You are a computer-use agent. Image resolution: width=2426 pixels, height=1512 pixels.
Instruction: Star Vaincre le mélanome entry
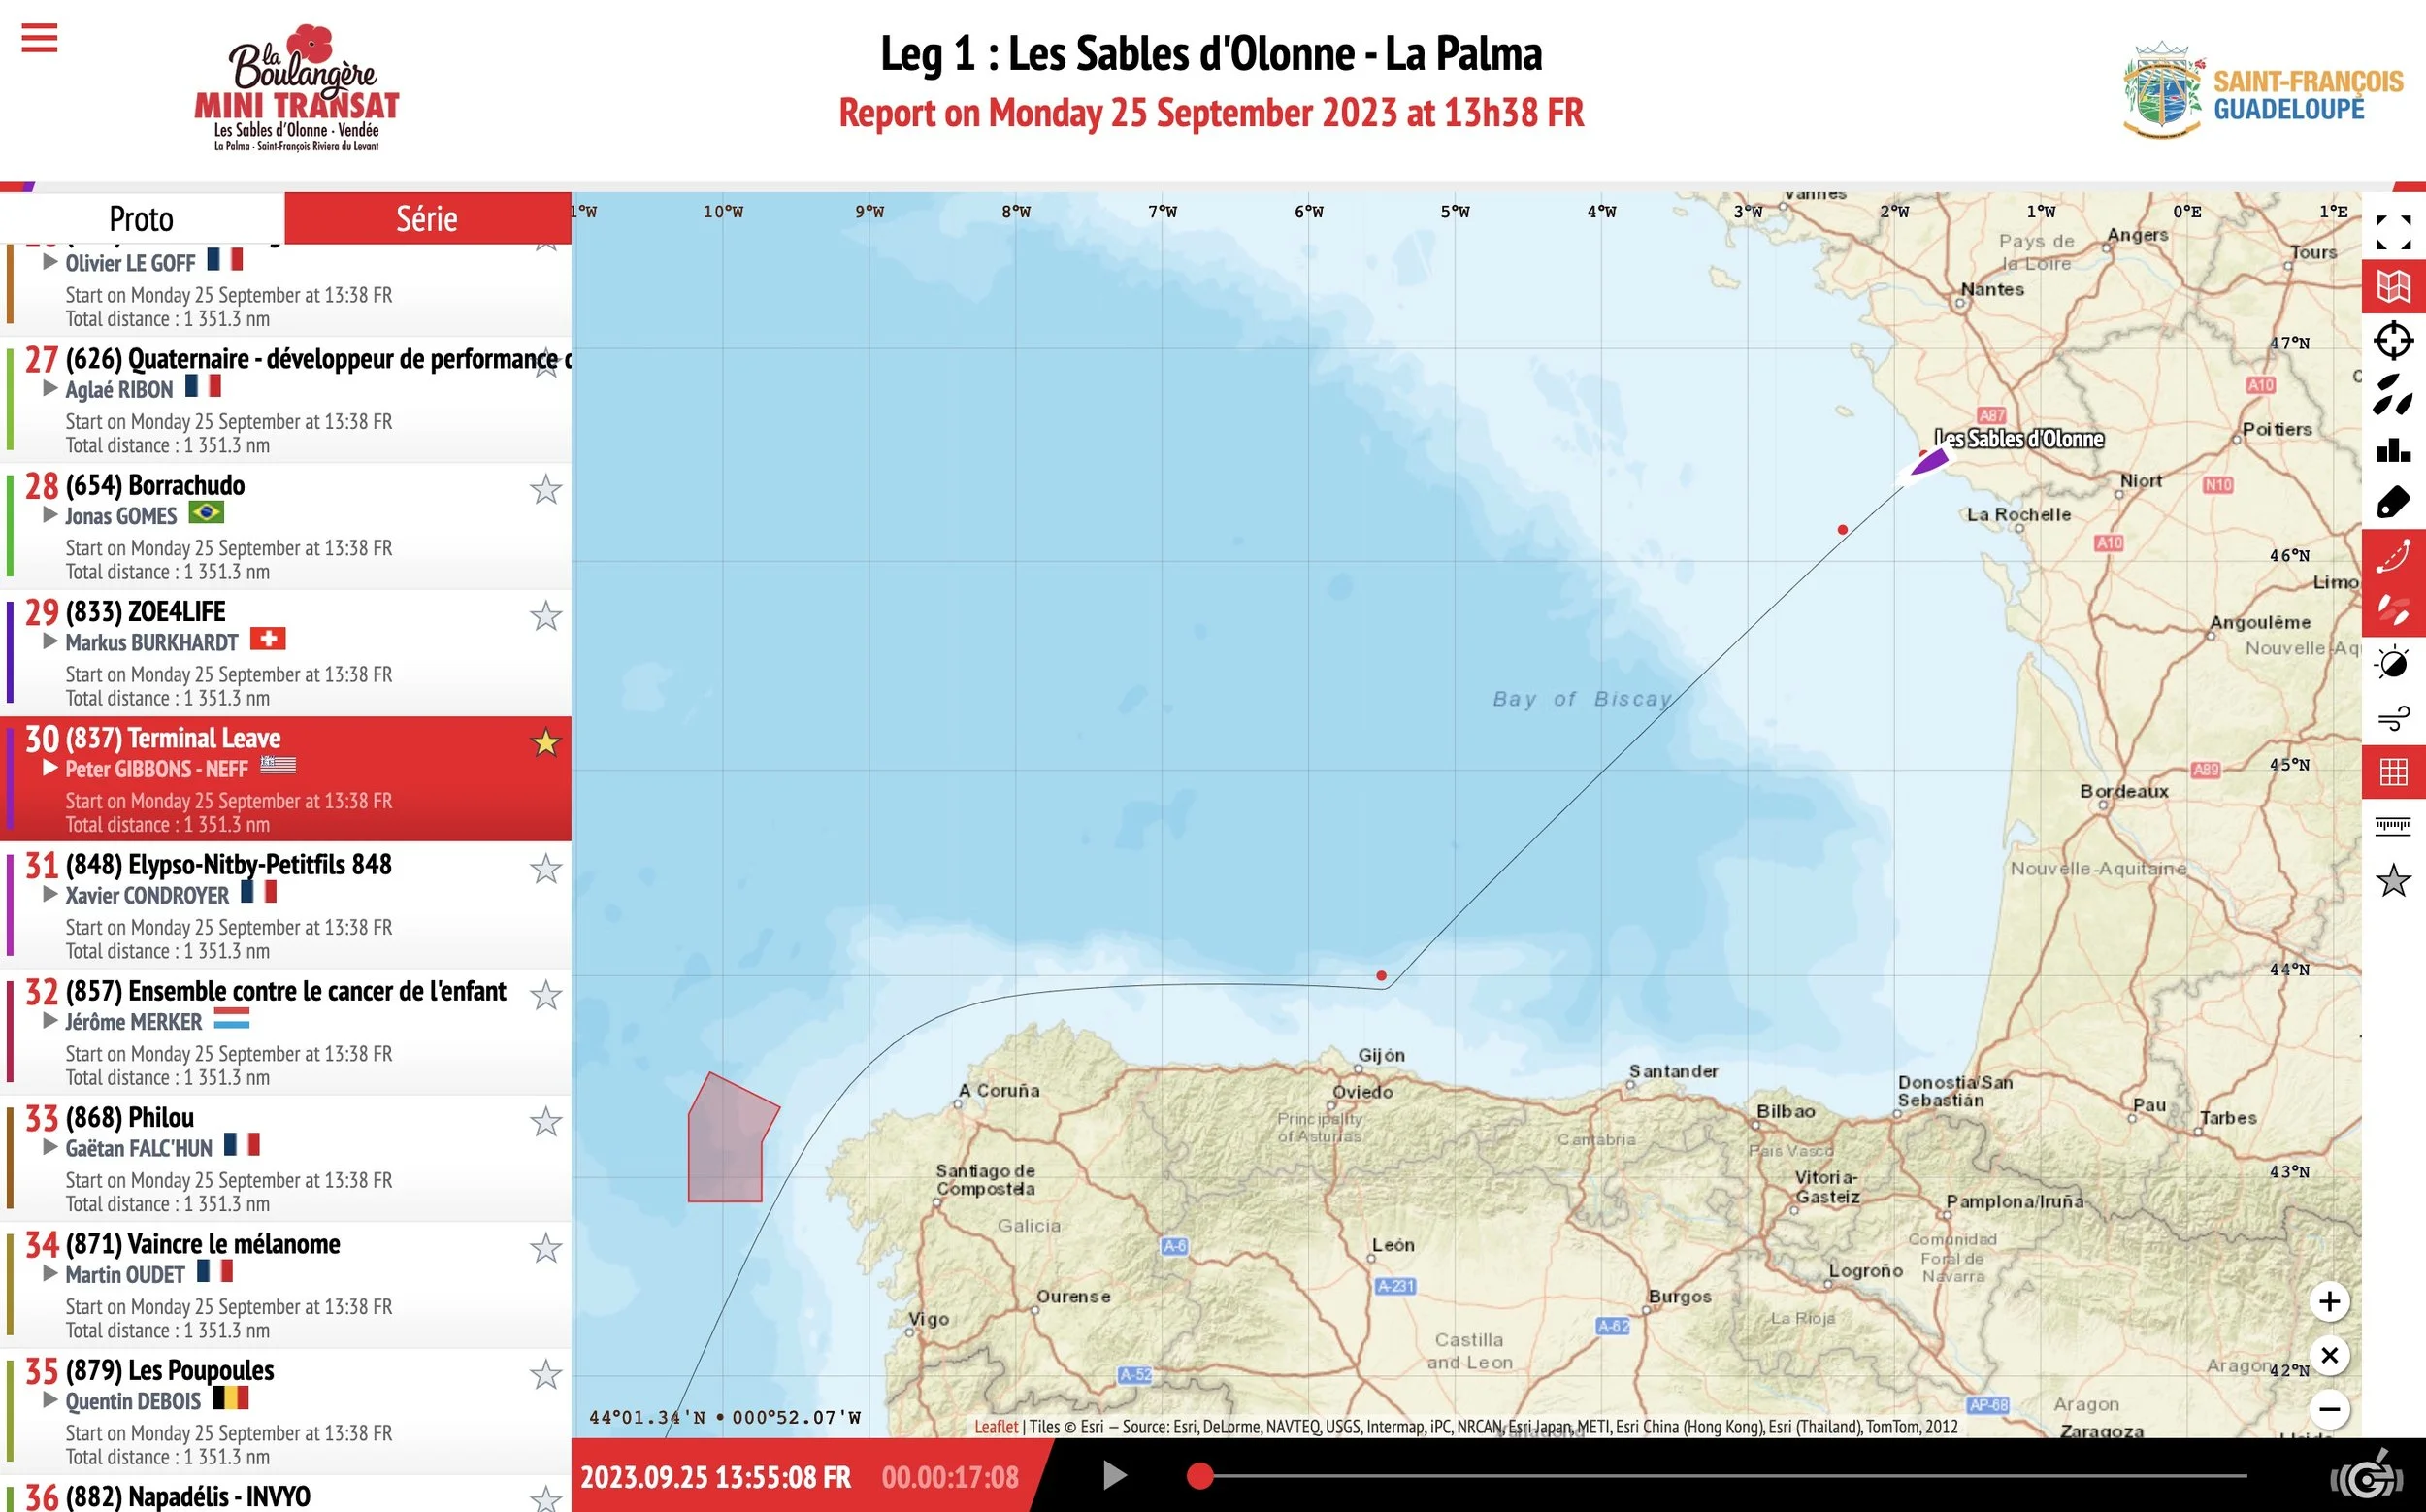pos(545,1248)
